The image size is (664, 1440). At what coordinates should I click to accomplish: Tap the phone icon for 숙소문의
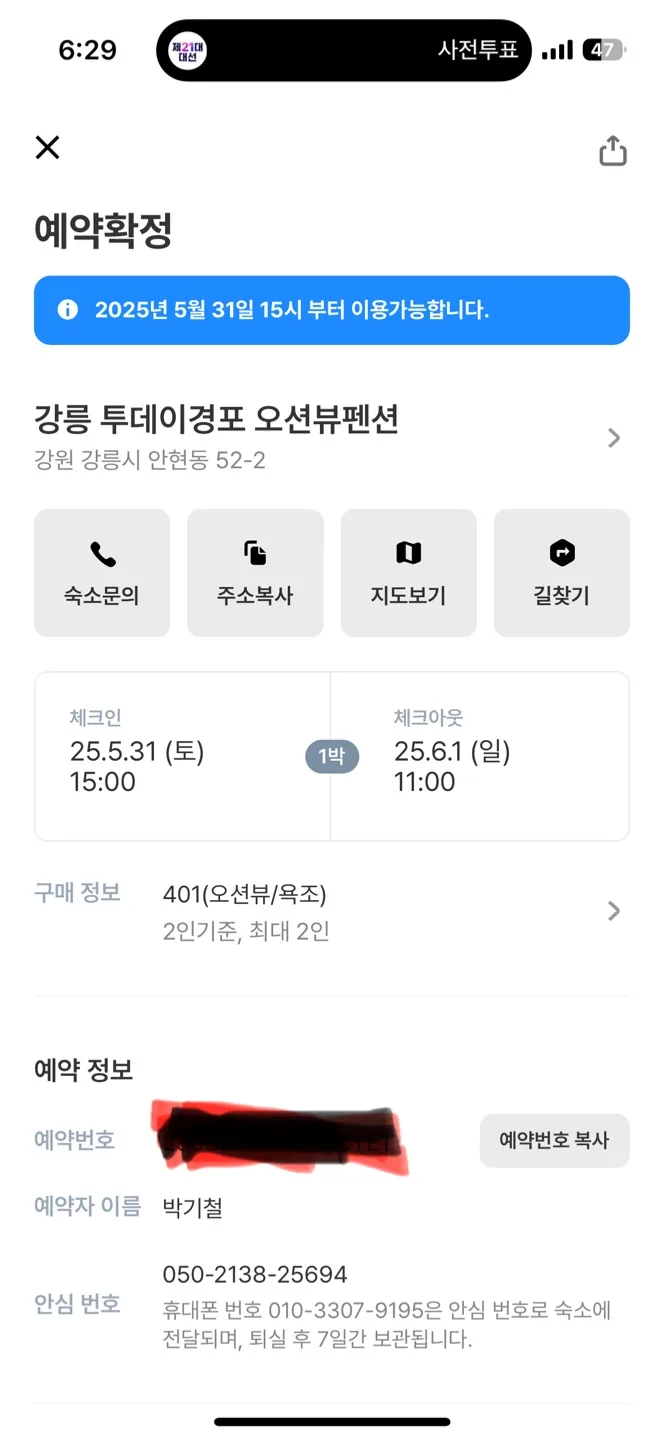pos(102,553)
